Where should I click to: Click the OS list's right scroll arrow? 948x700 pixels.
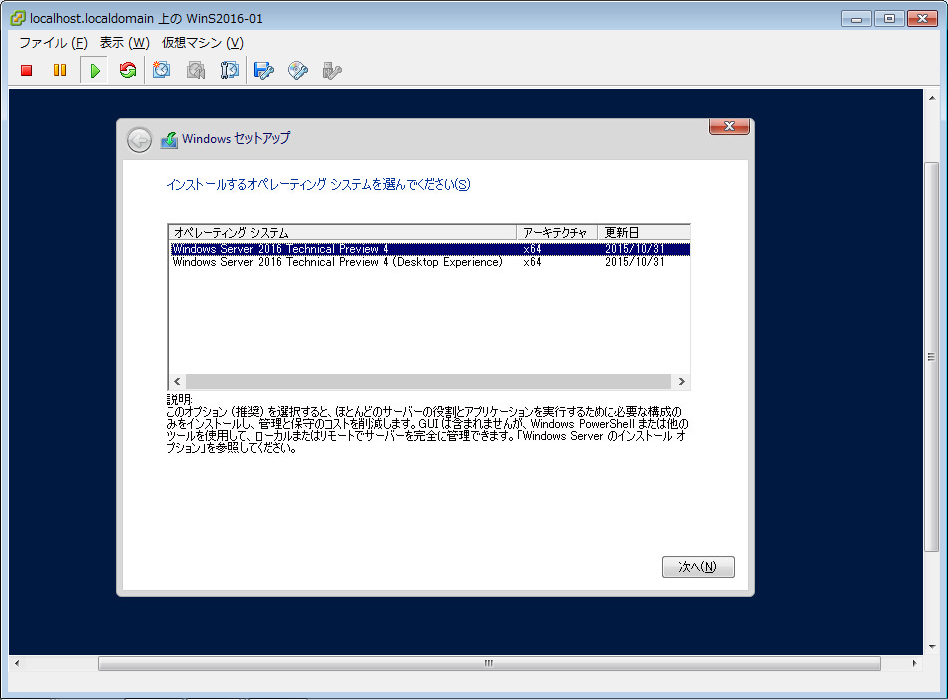[x=682, y=381]
